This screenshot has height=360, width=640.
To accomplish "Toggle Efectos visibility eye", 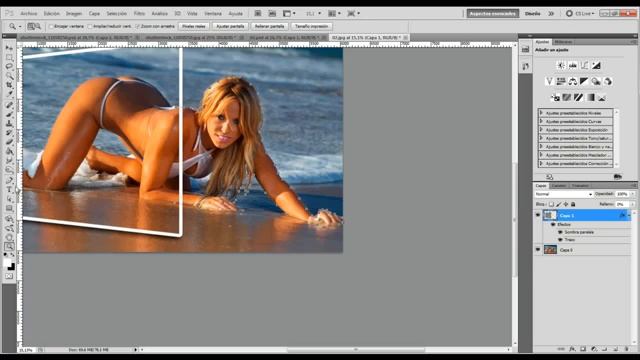I will click(x=553, y=224).
